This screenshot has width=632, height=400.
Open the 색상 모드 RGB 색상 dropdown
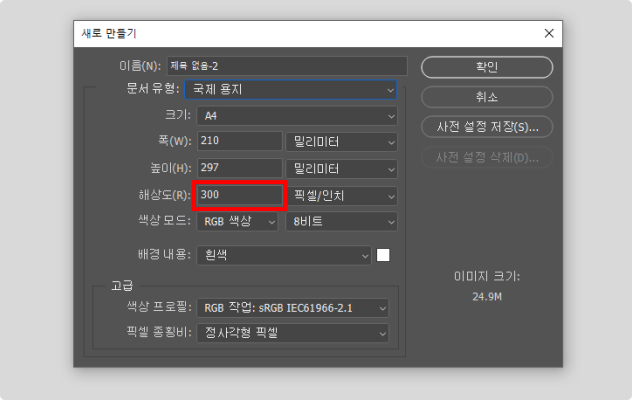tap(237, 222)
